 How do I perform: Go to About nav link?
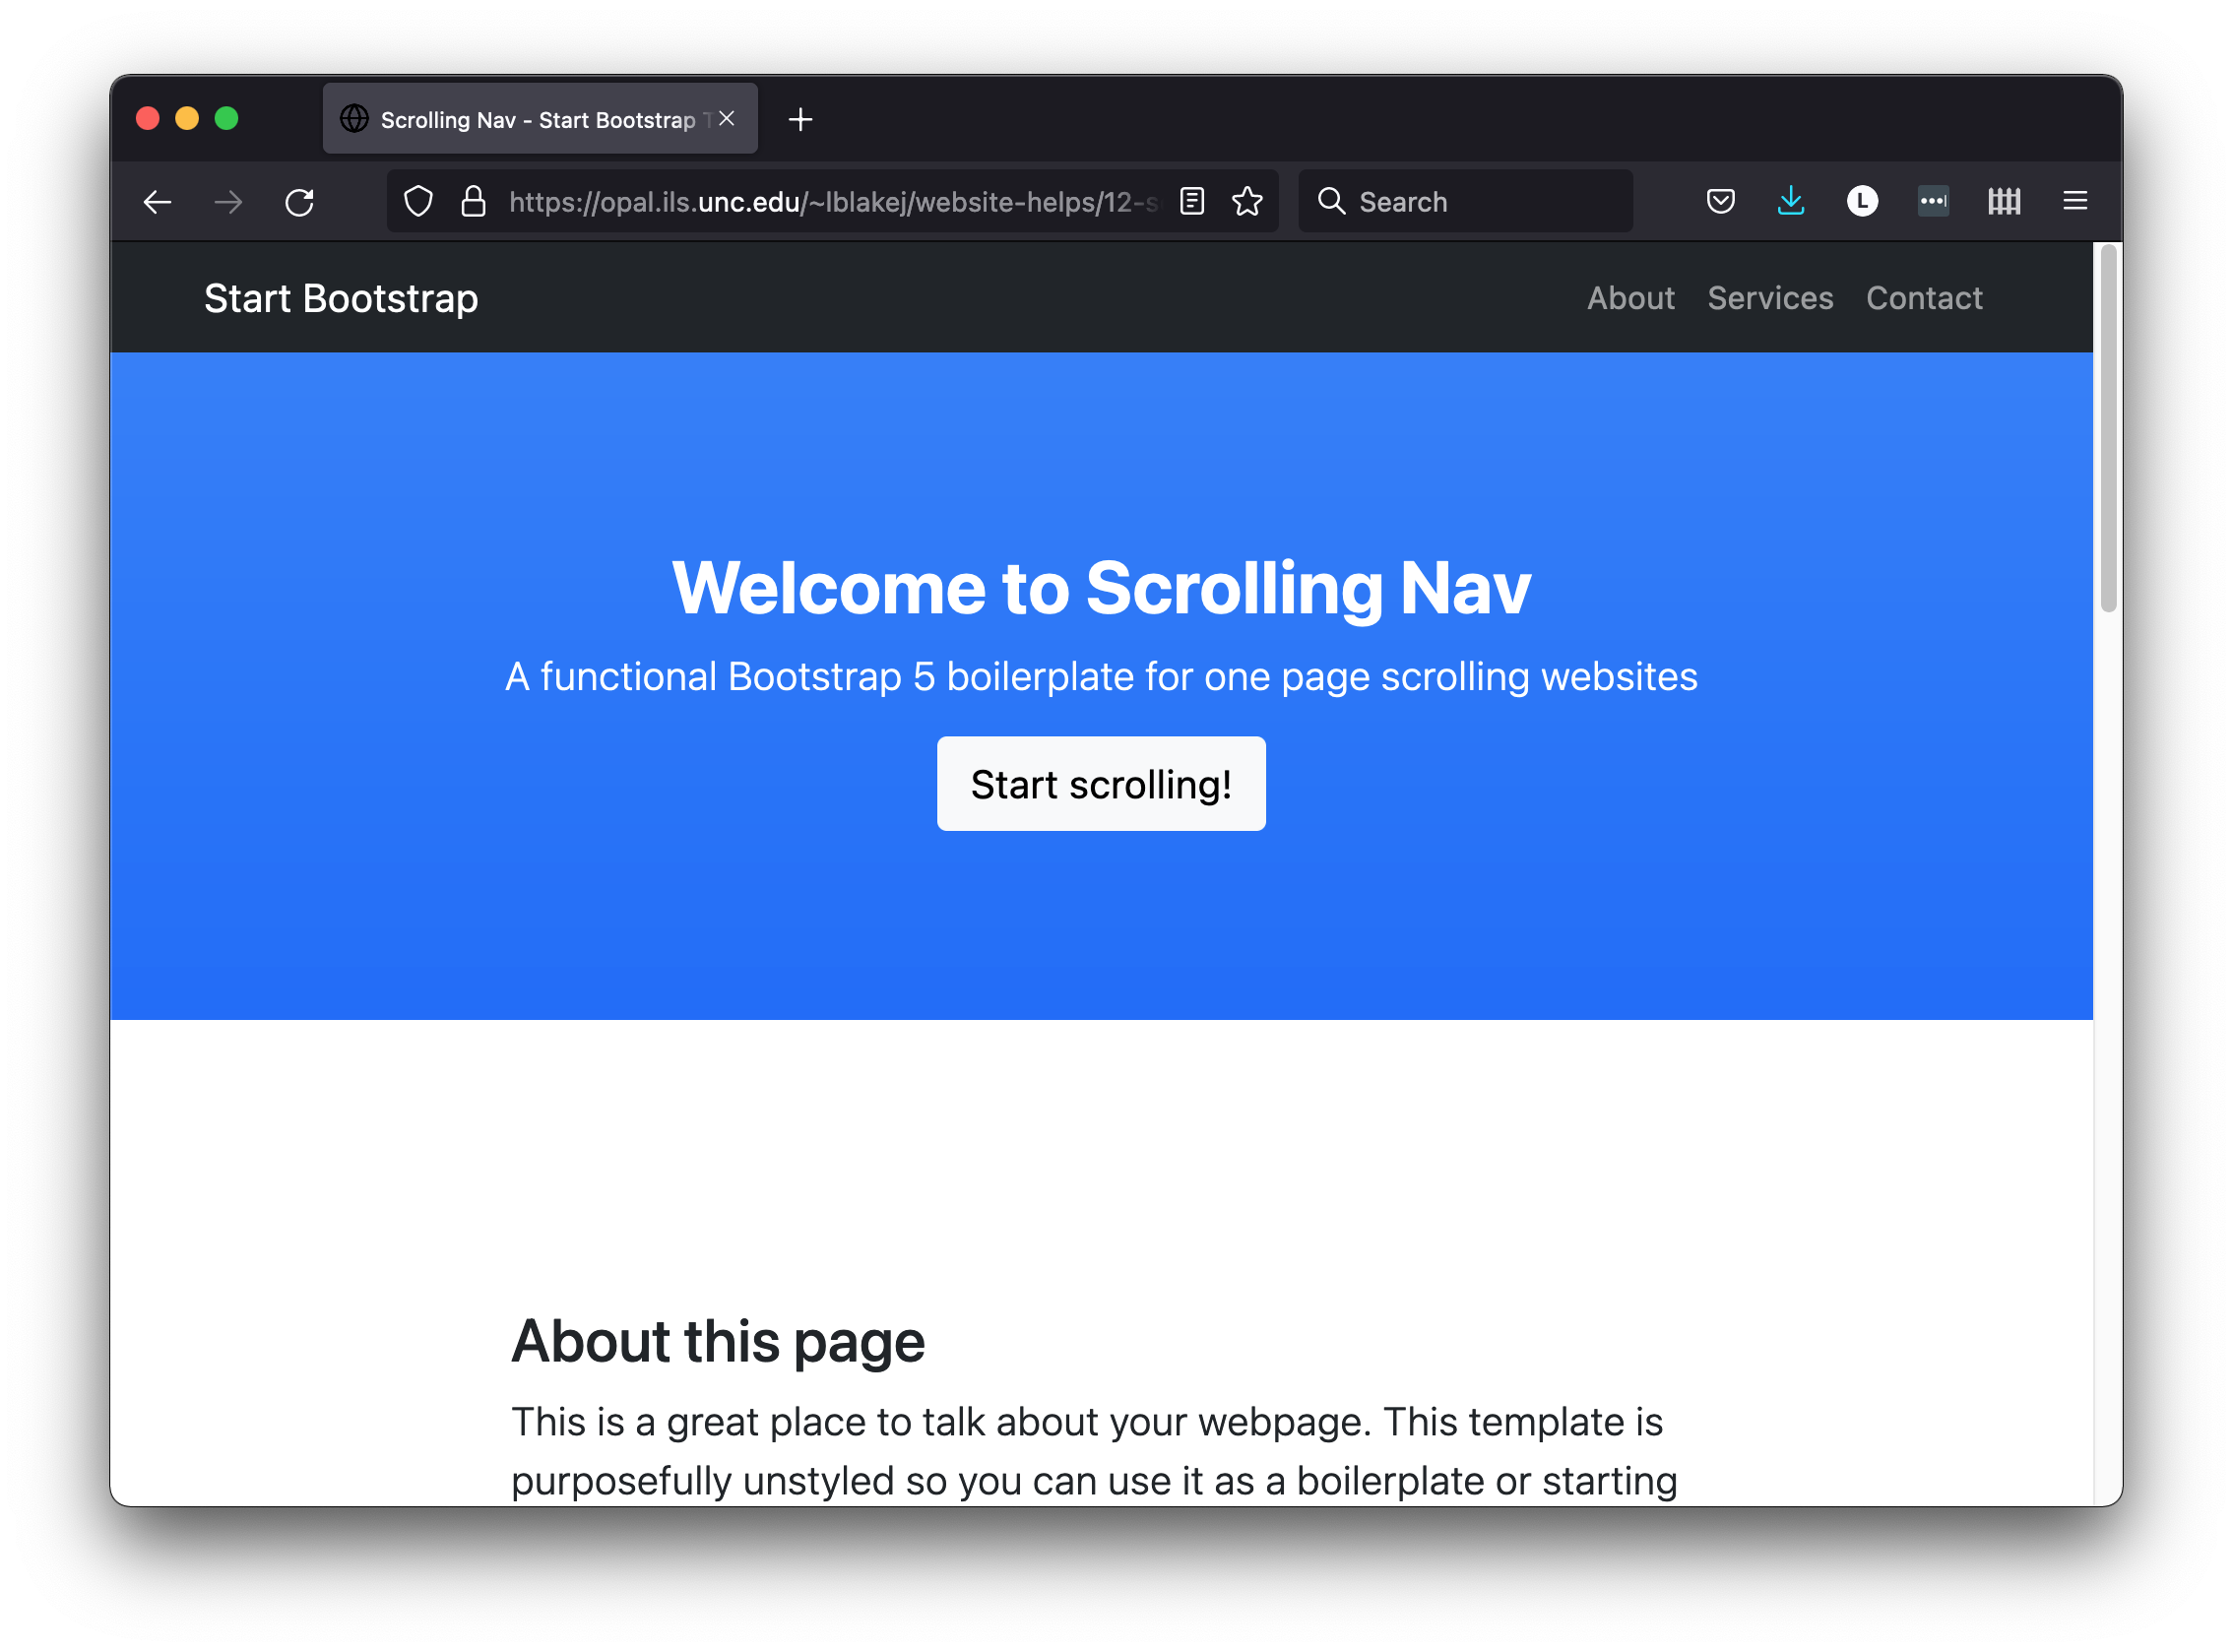click(1630, 298)
